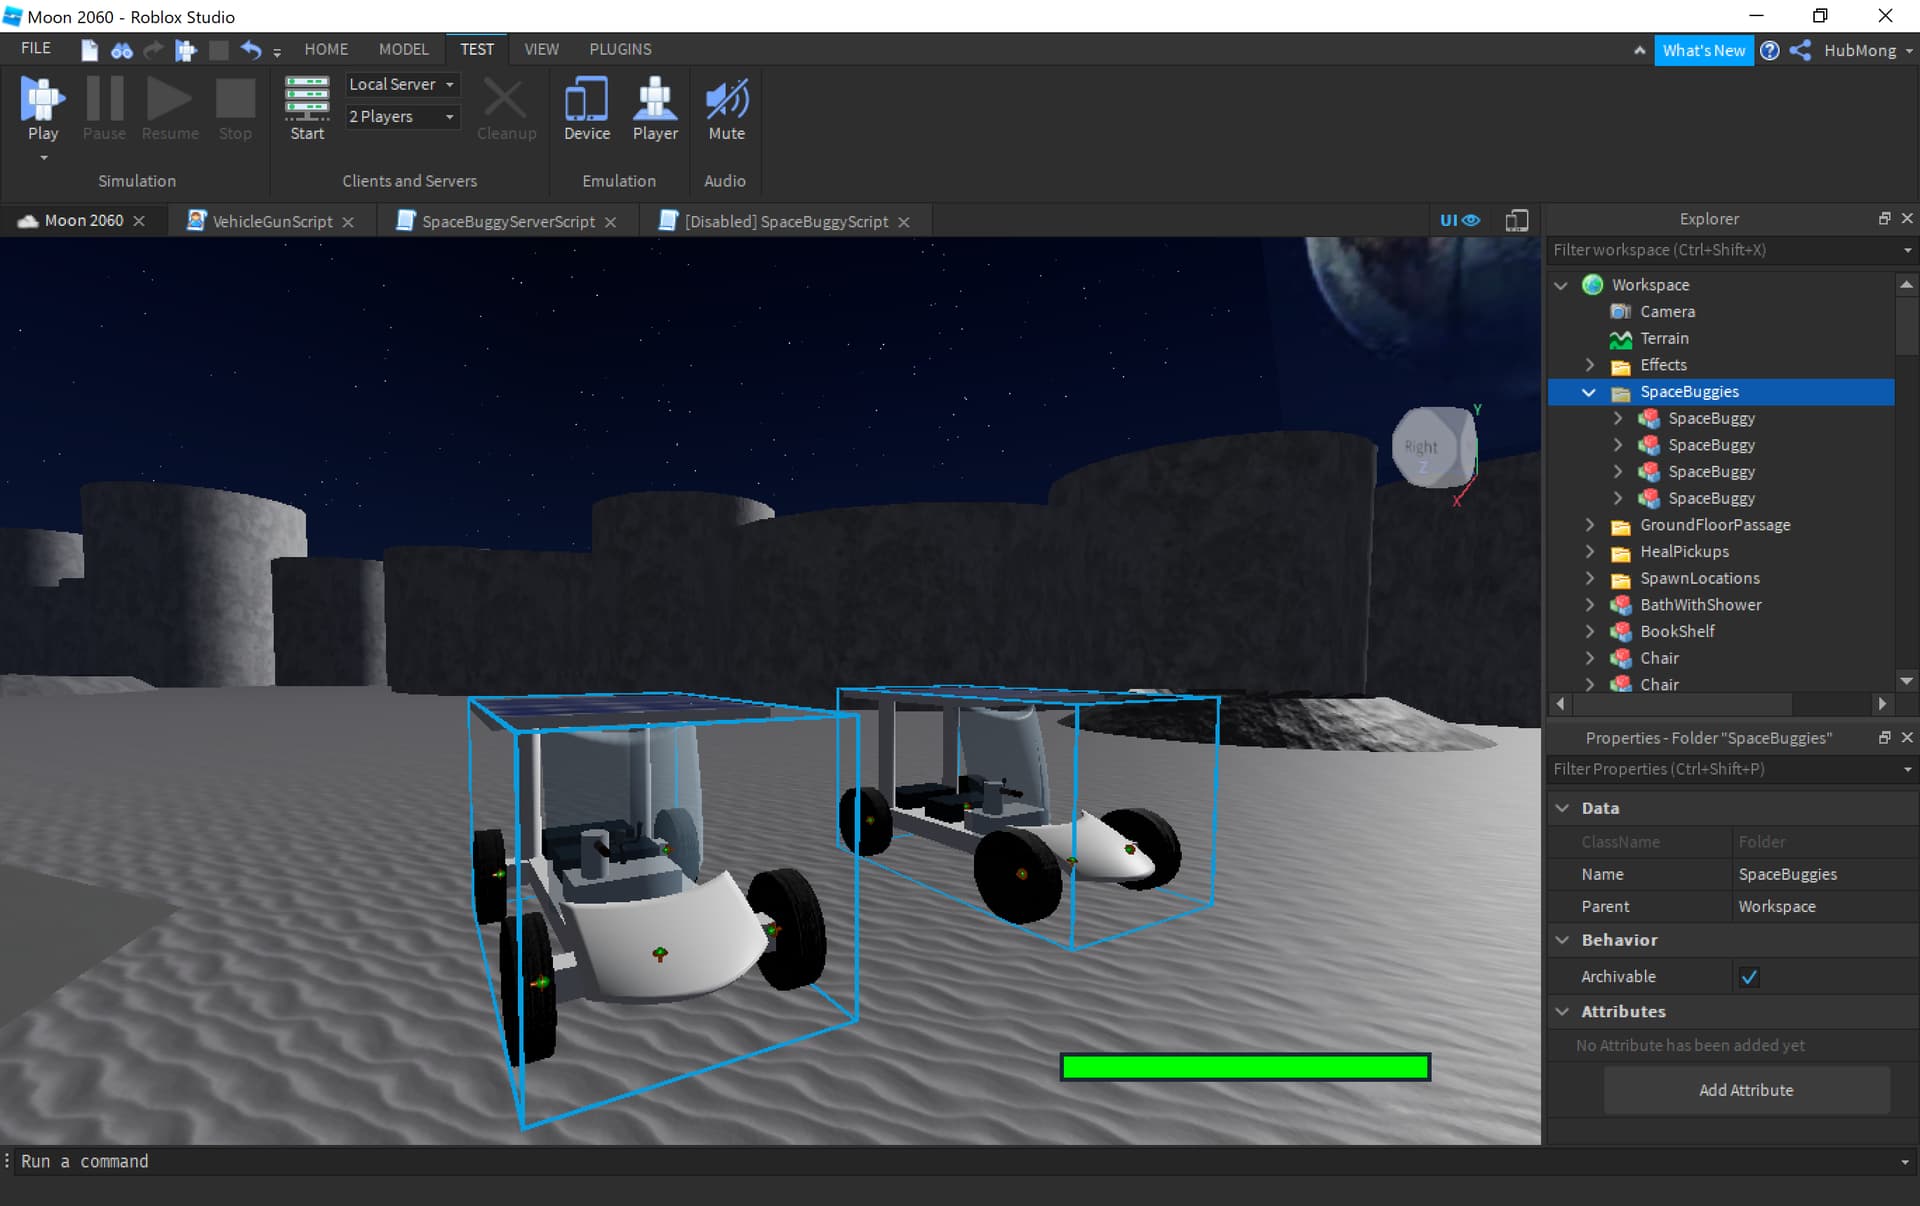
Task: Click the green health bar
Action: (1245, 1067)
